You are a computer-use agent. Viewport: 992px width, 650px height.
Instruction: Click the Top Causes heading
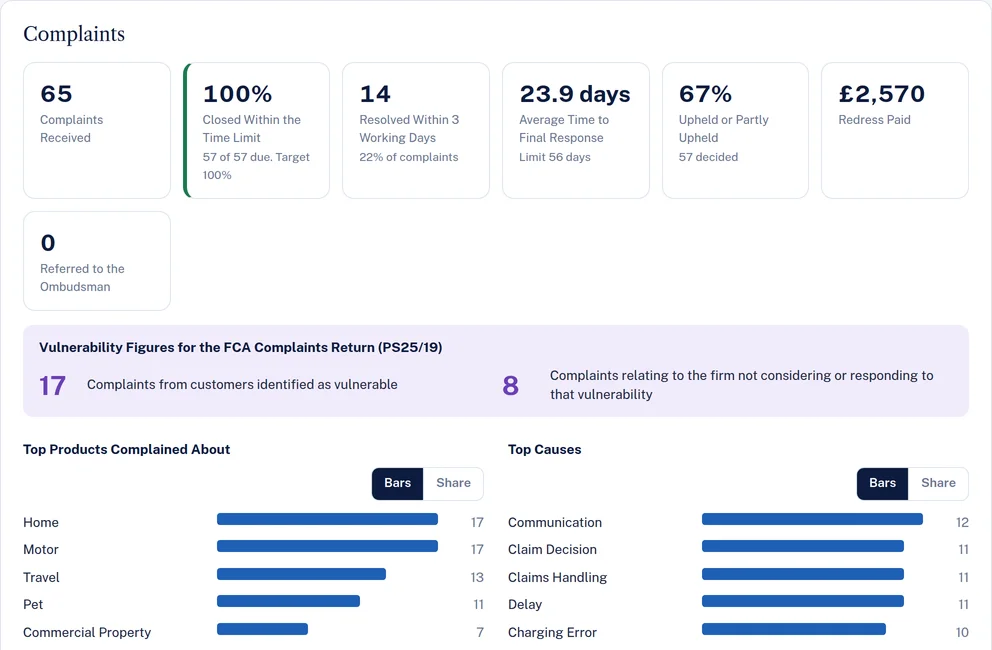[x=545, y=449]
